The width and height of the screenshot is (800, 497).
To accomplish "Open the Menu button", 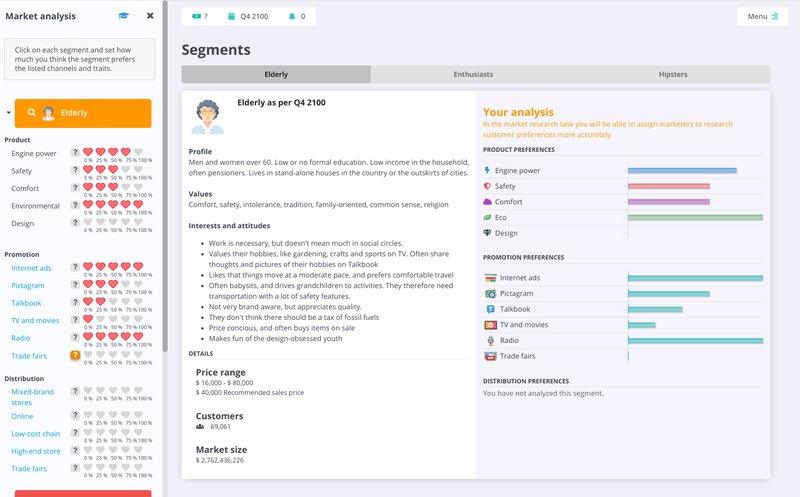I will tap(762, 16).
